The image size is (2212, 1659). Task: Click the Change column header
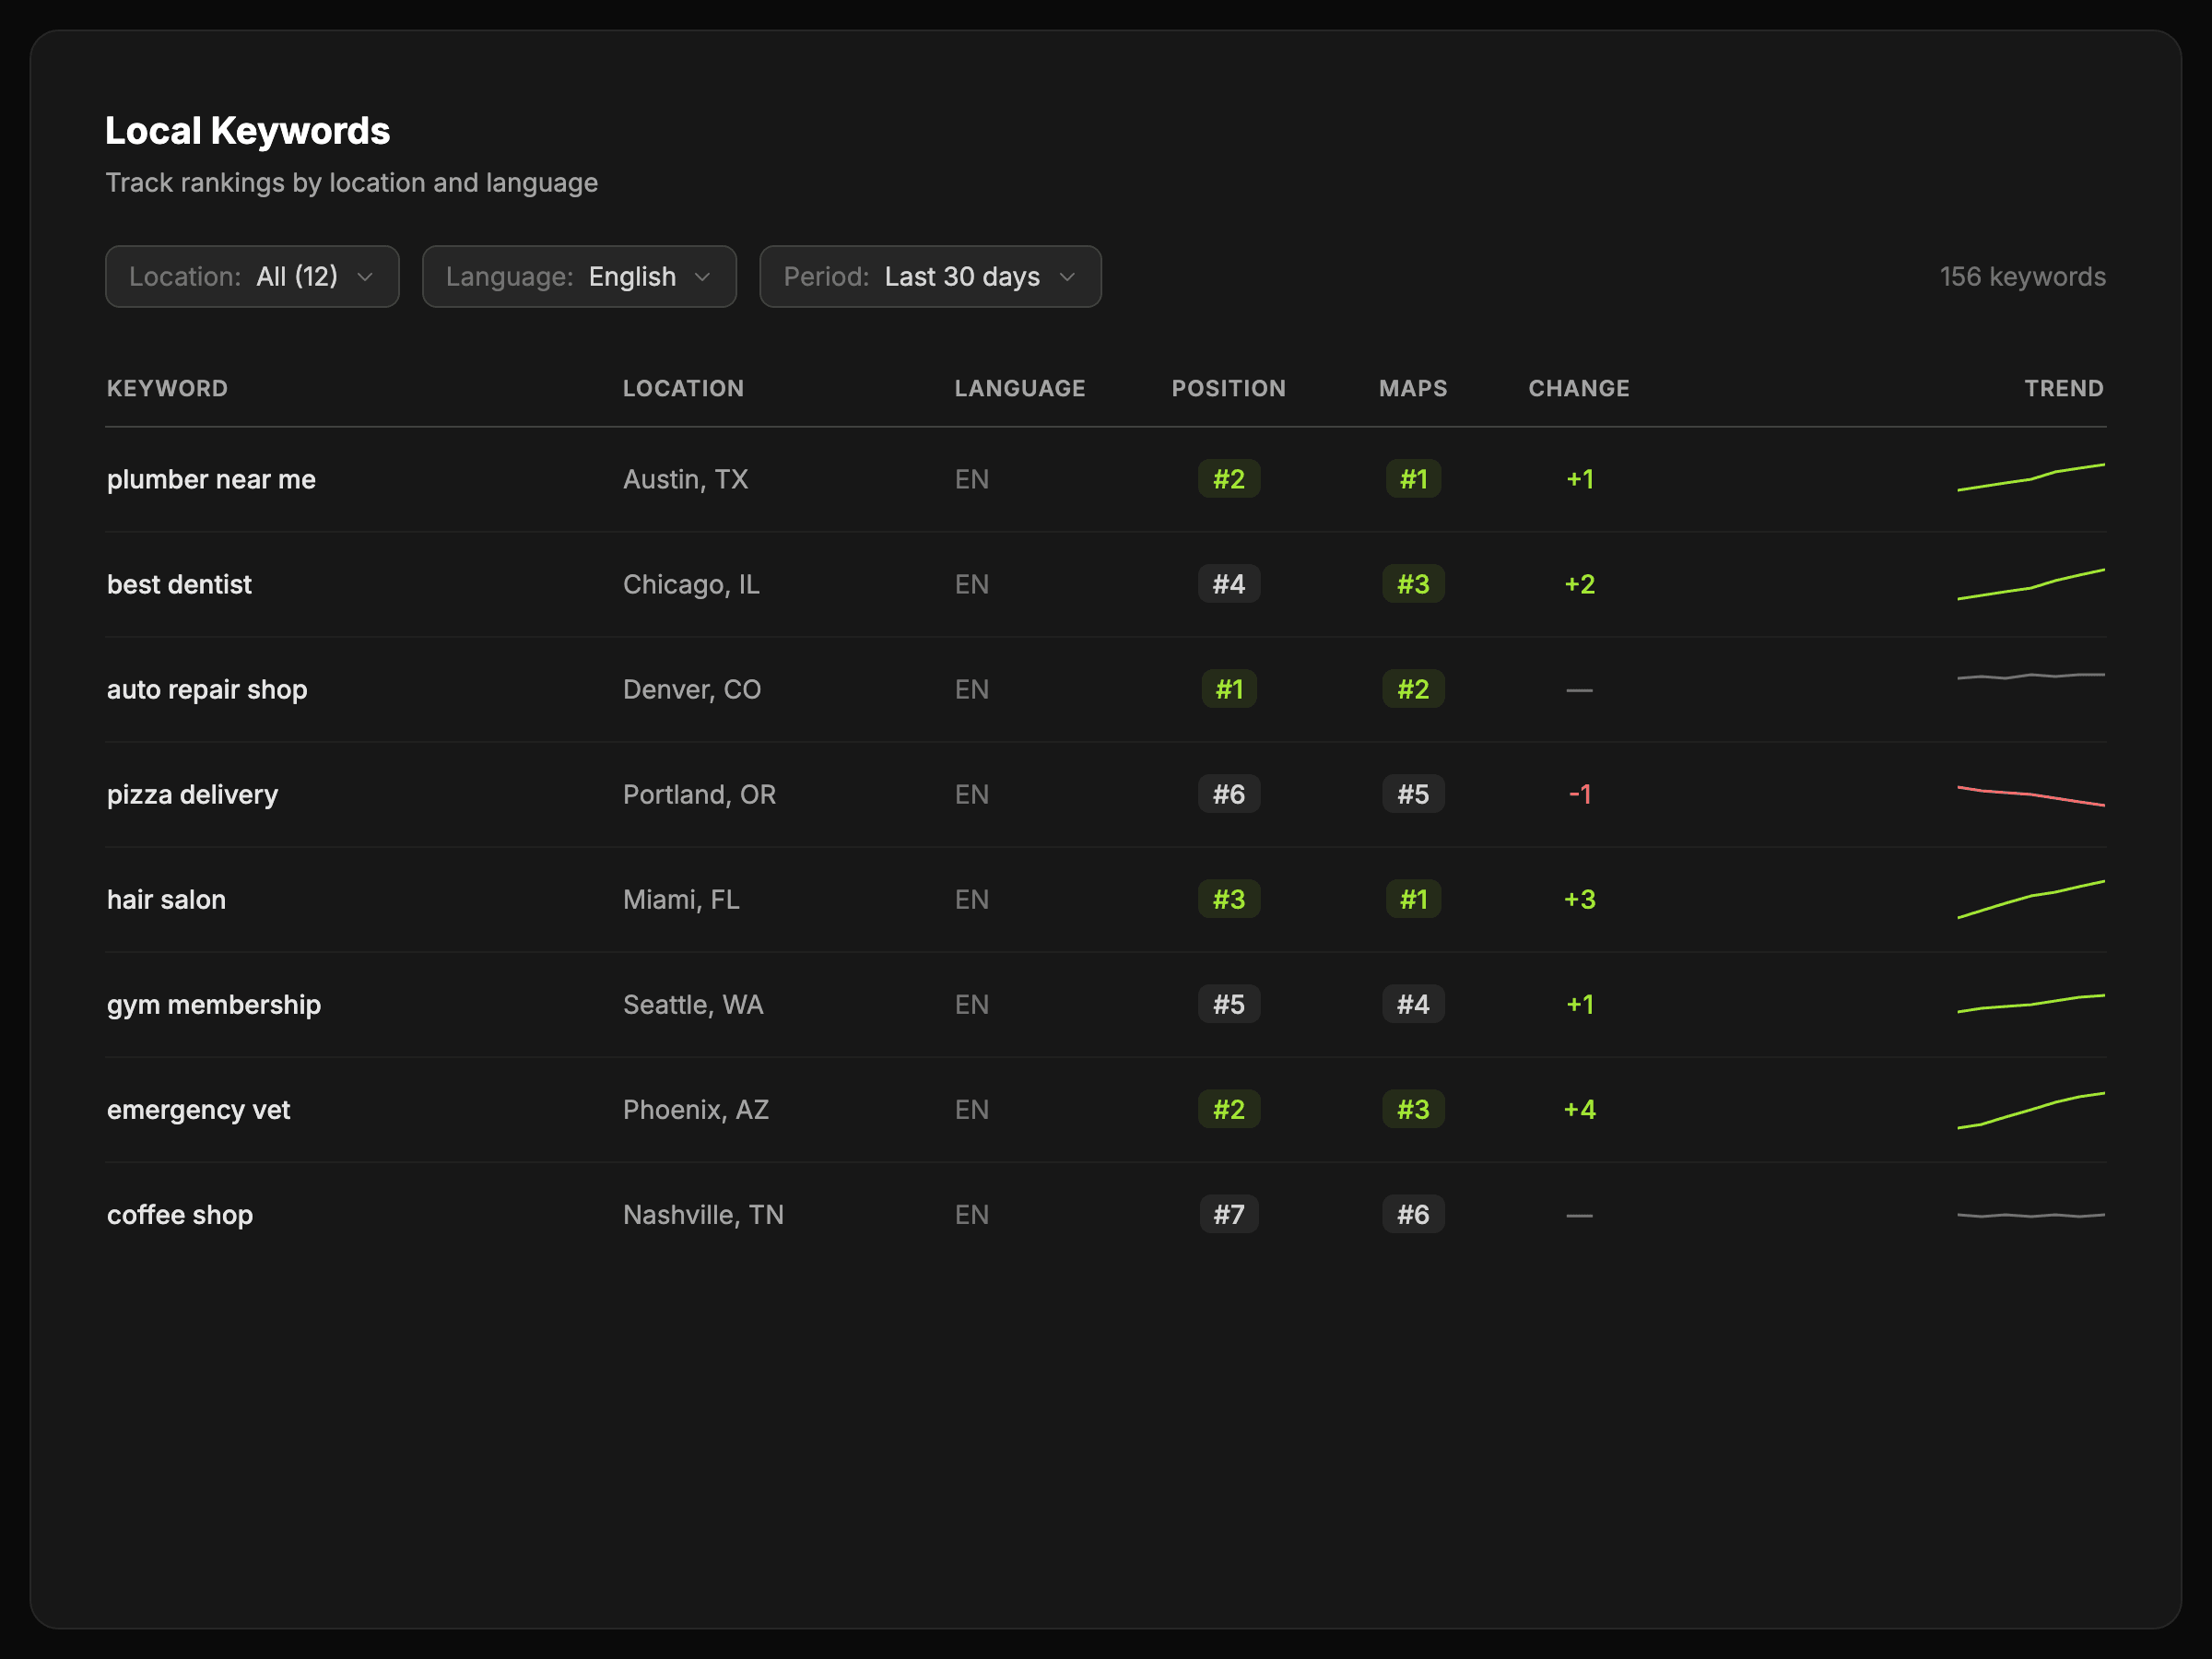[1578, 388]
